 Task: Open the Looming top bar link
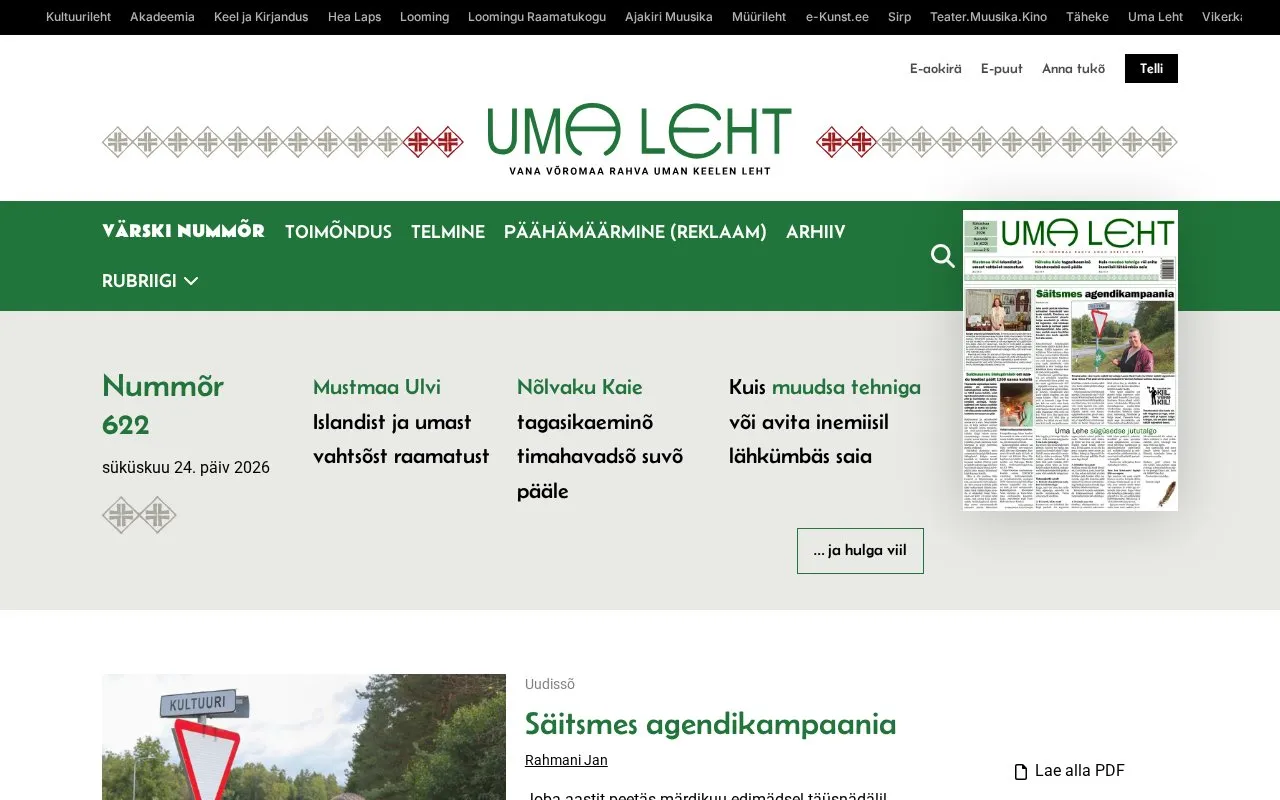424,17
